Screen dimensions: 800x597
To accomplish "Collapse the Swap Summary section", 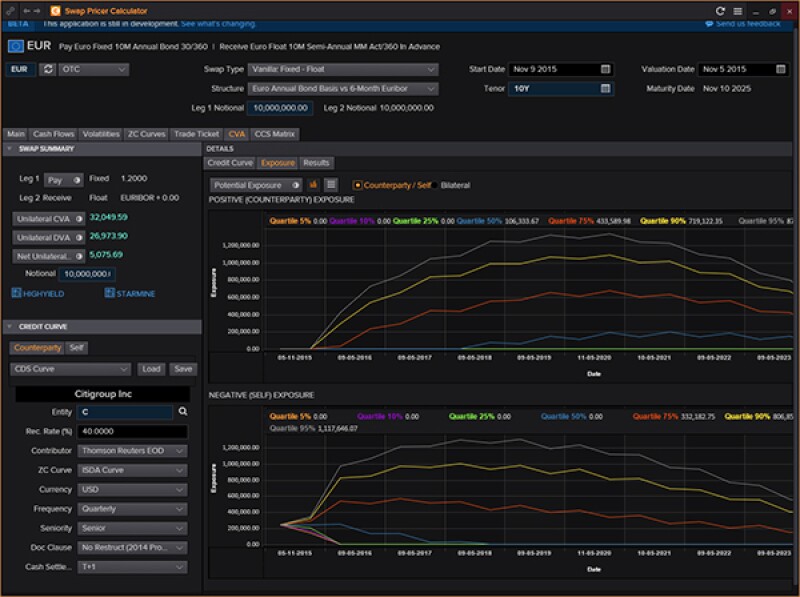I will 9,148.
